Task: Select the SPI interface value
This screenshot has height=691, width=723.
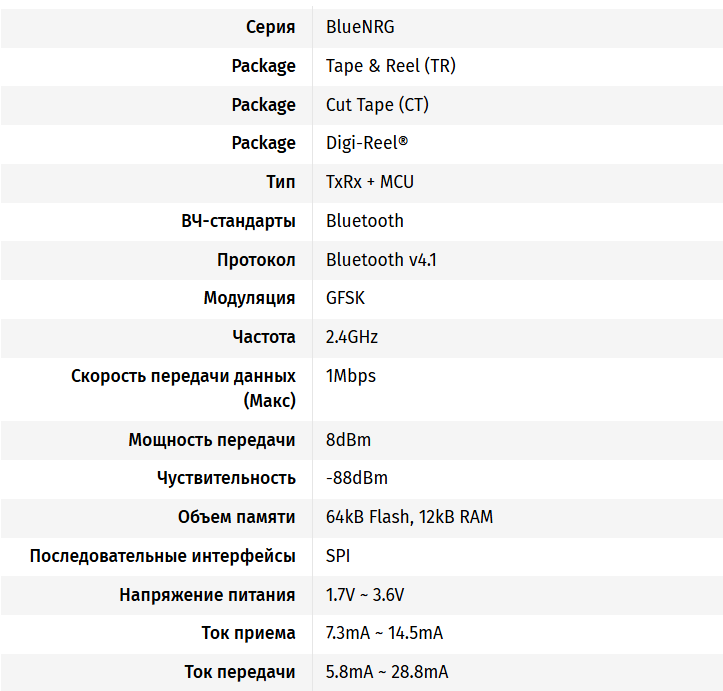Action: coord(338,556)
